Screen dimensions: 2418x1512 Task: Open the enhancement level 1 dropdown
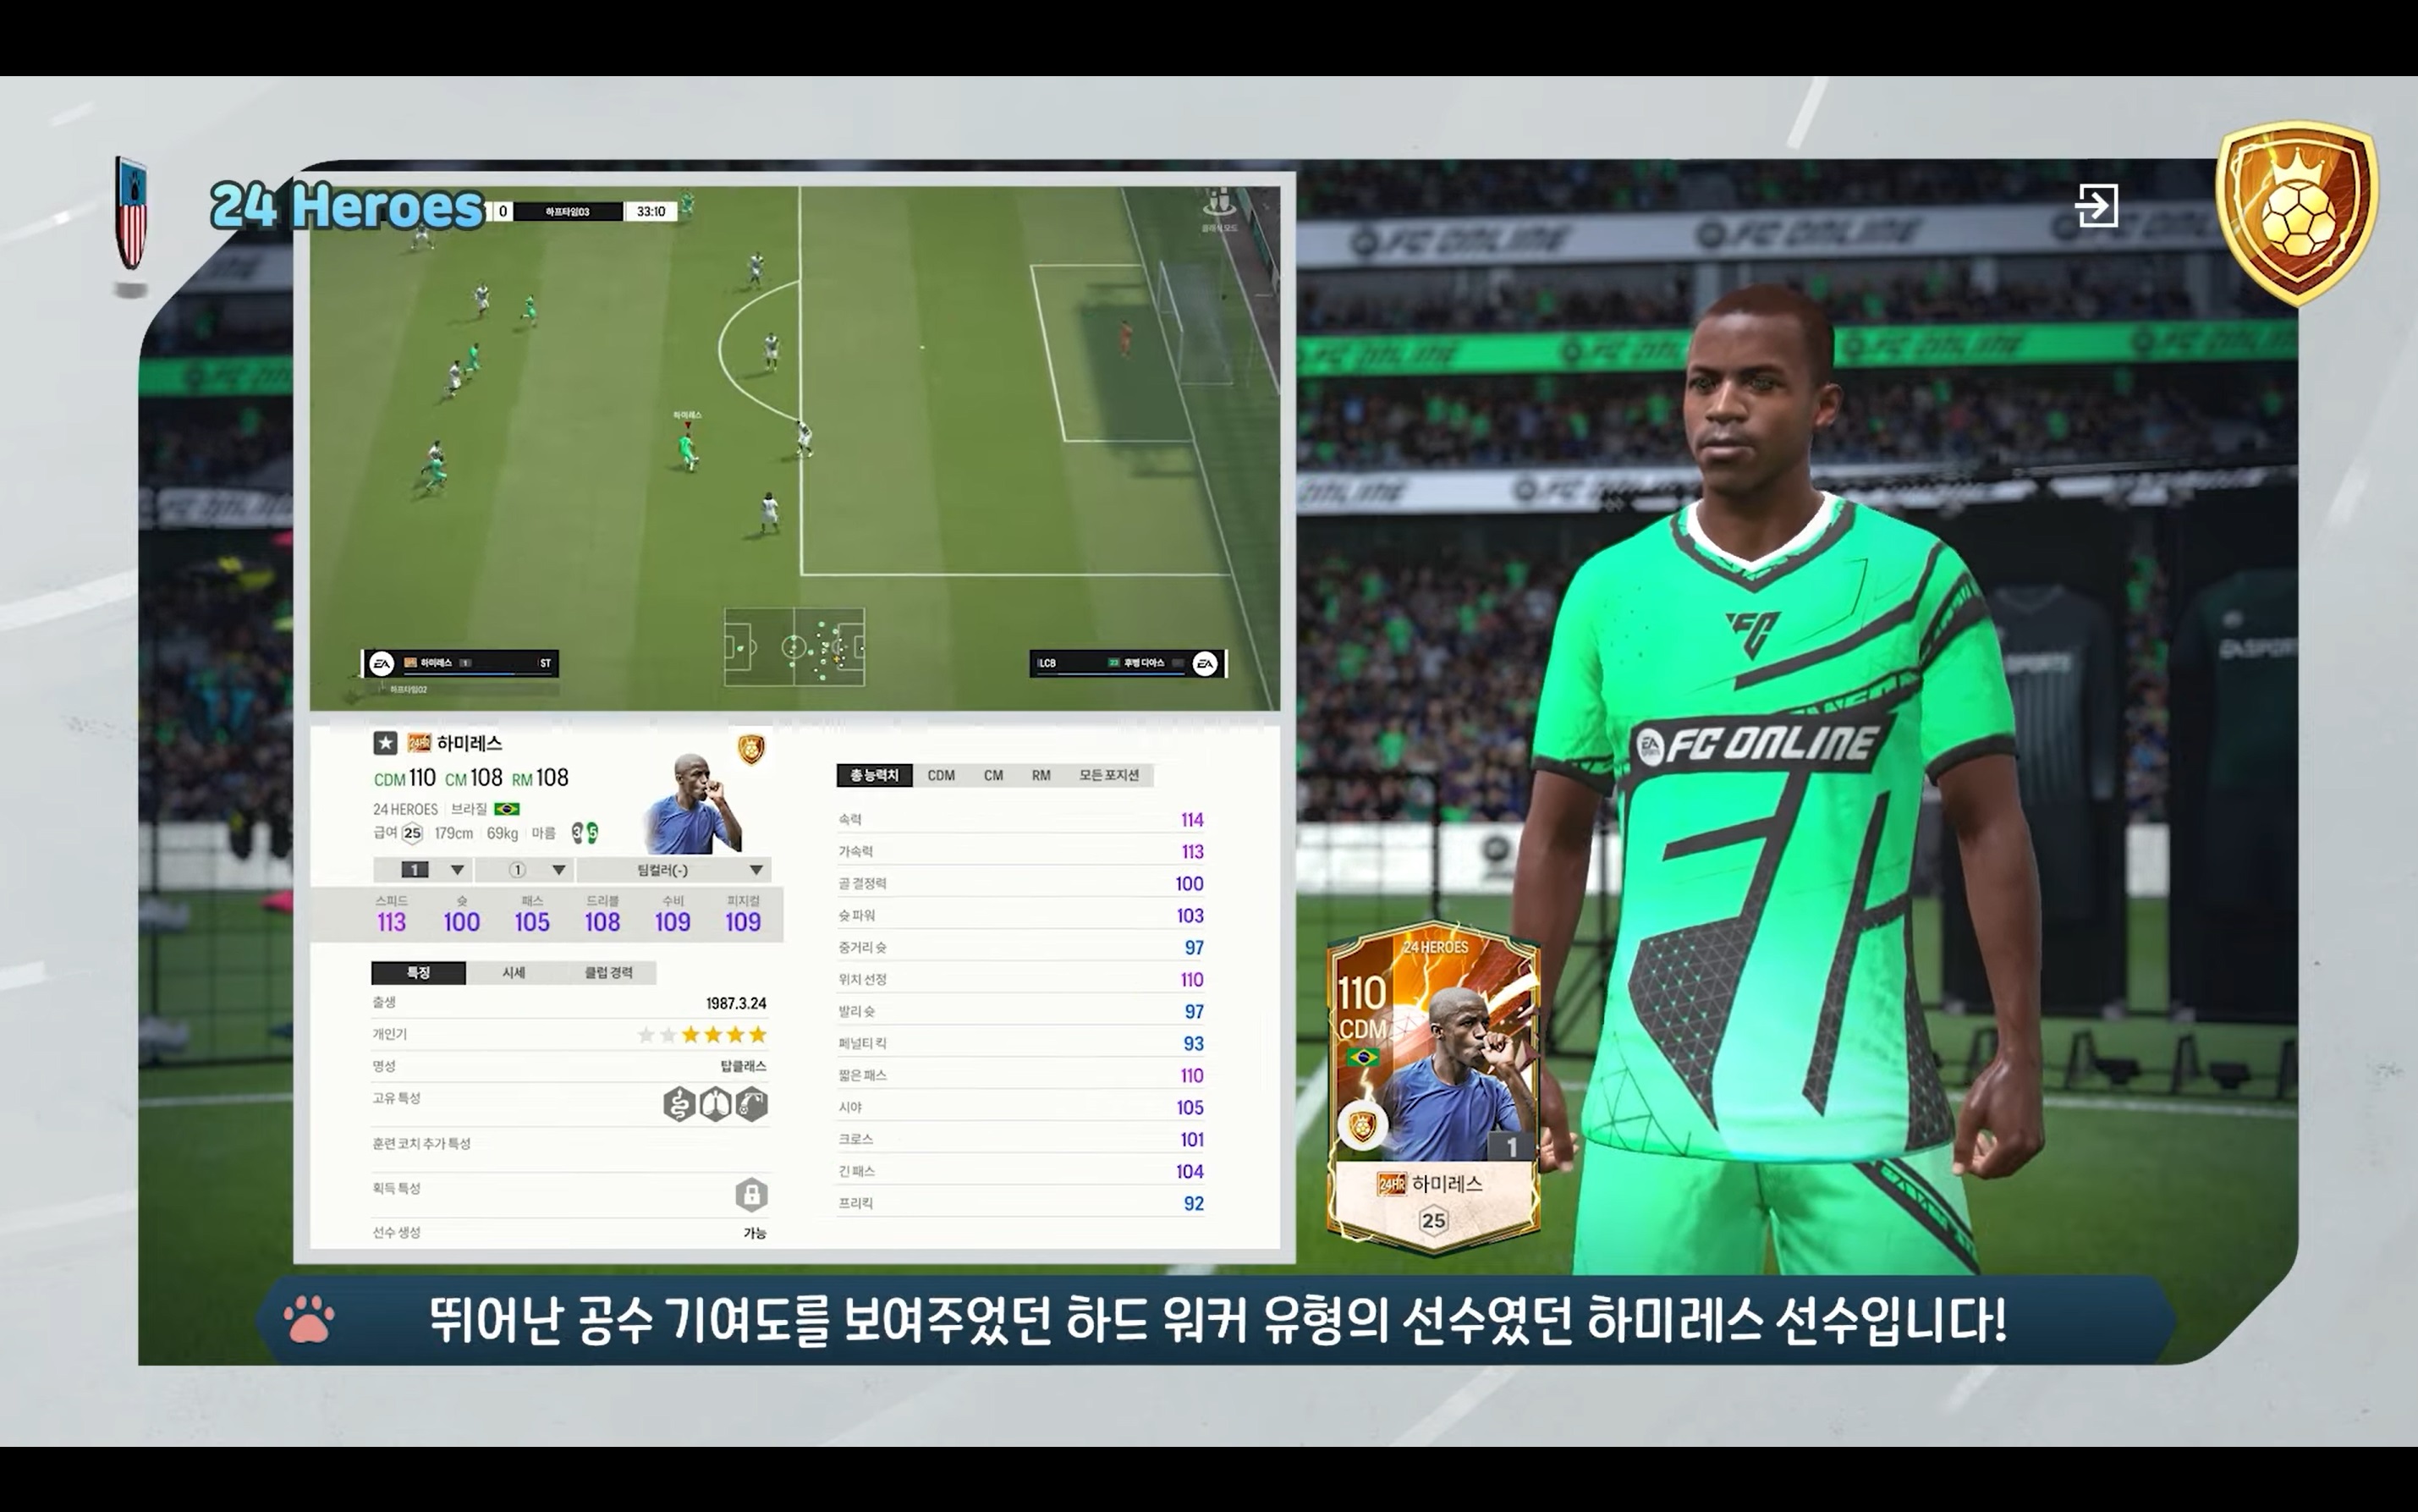(422, 870)
